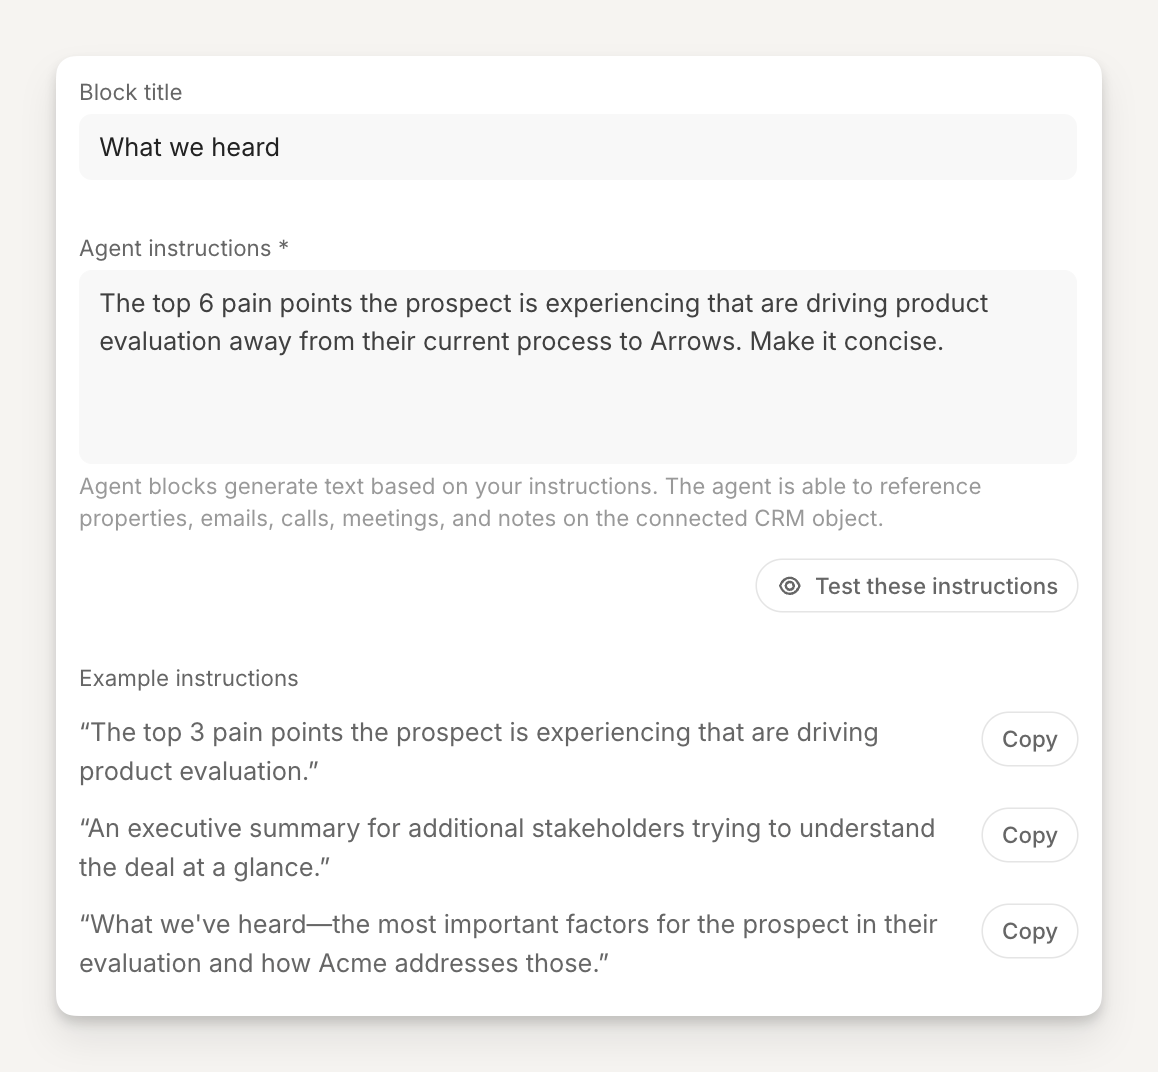
Task: Select the executive summary example text
Action: pos(506,847)
